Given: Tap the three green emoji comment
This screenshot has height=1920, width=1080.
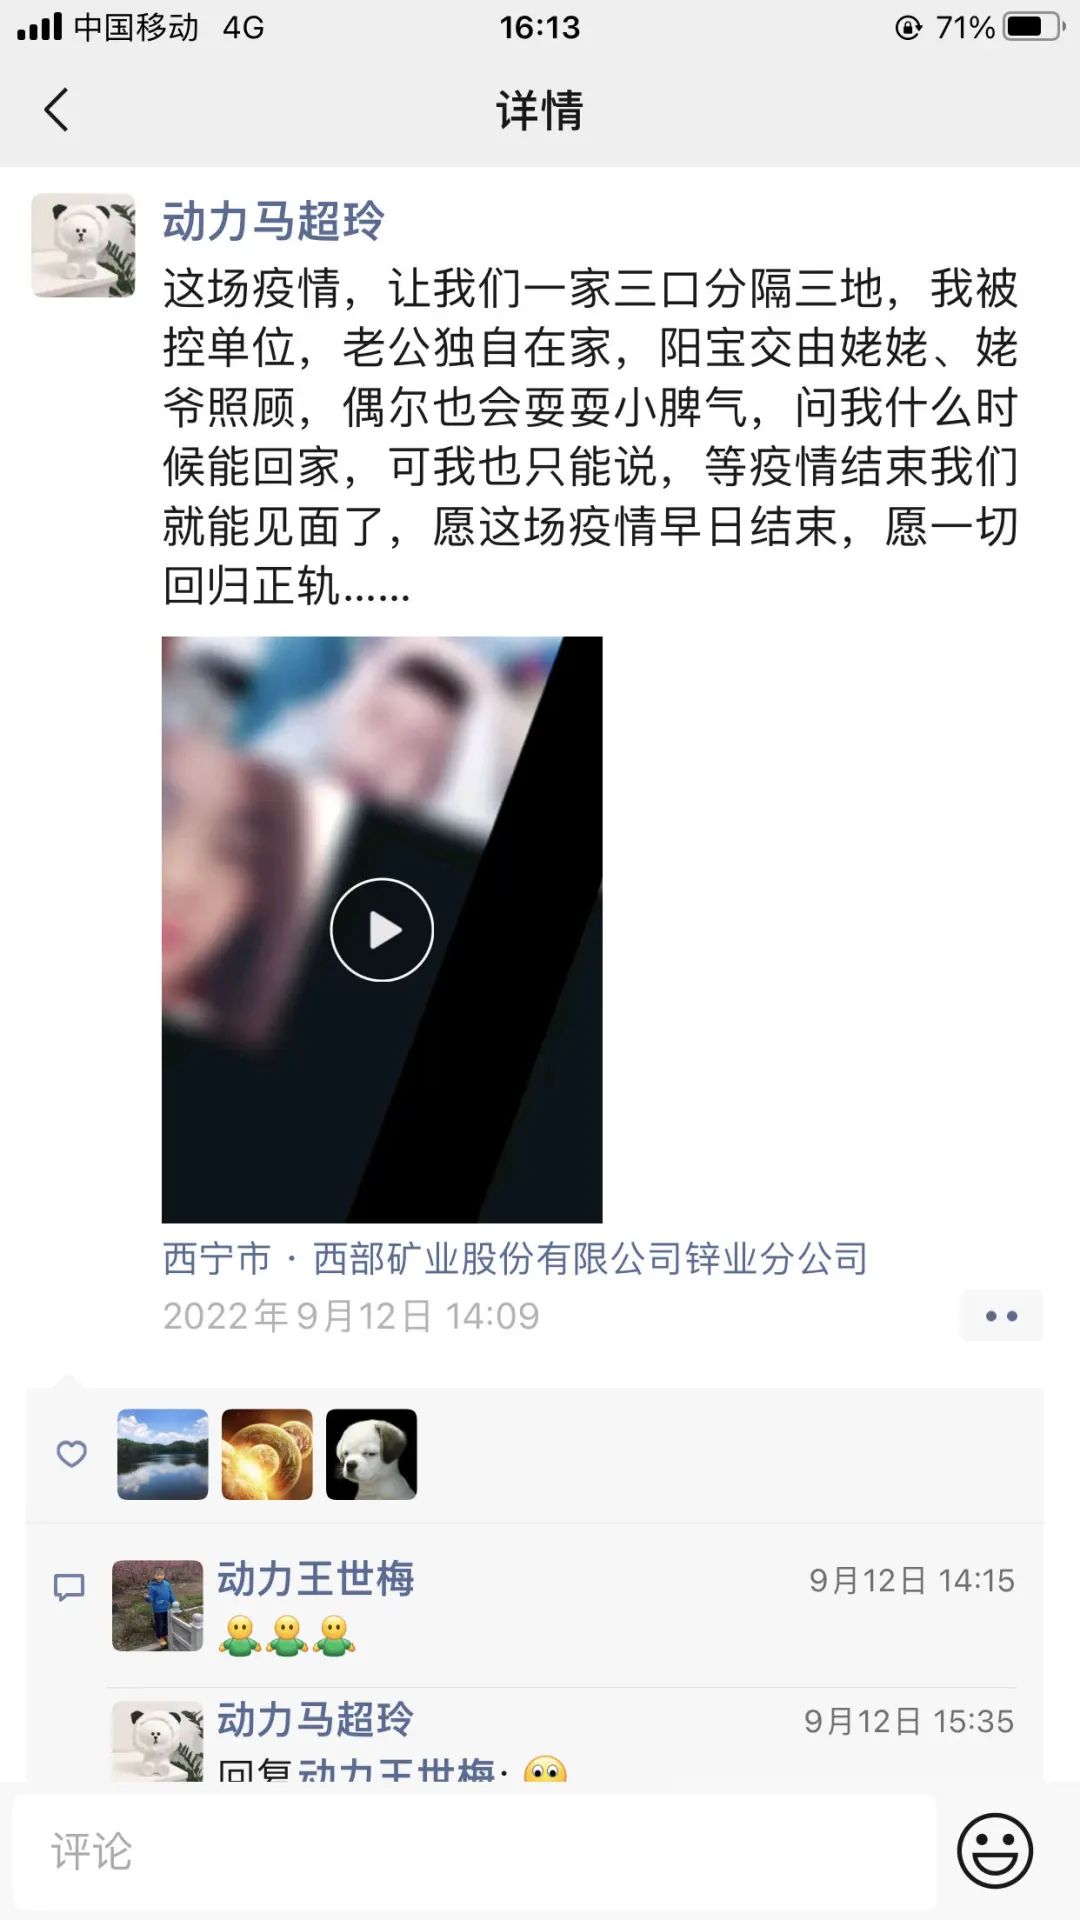Looking at the screenshot, I should [x=287, y=1636].
